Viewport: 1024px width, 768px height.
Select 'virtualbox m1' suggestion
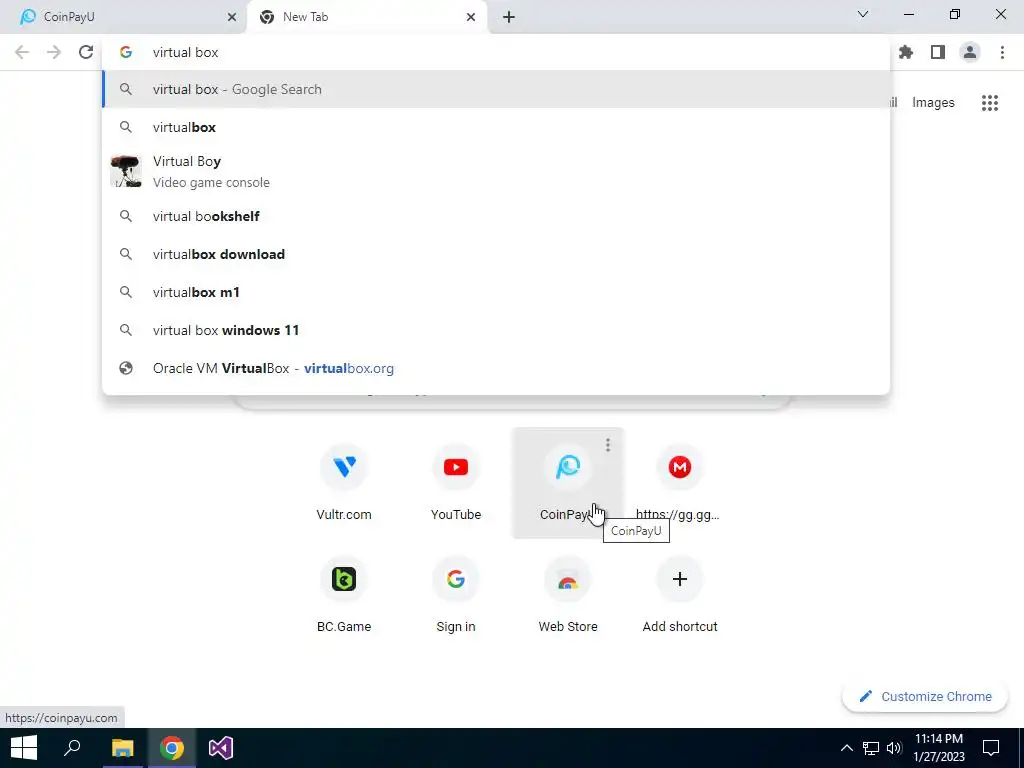(496, 292)
